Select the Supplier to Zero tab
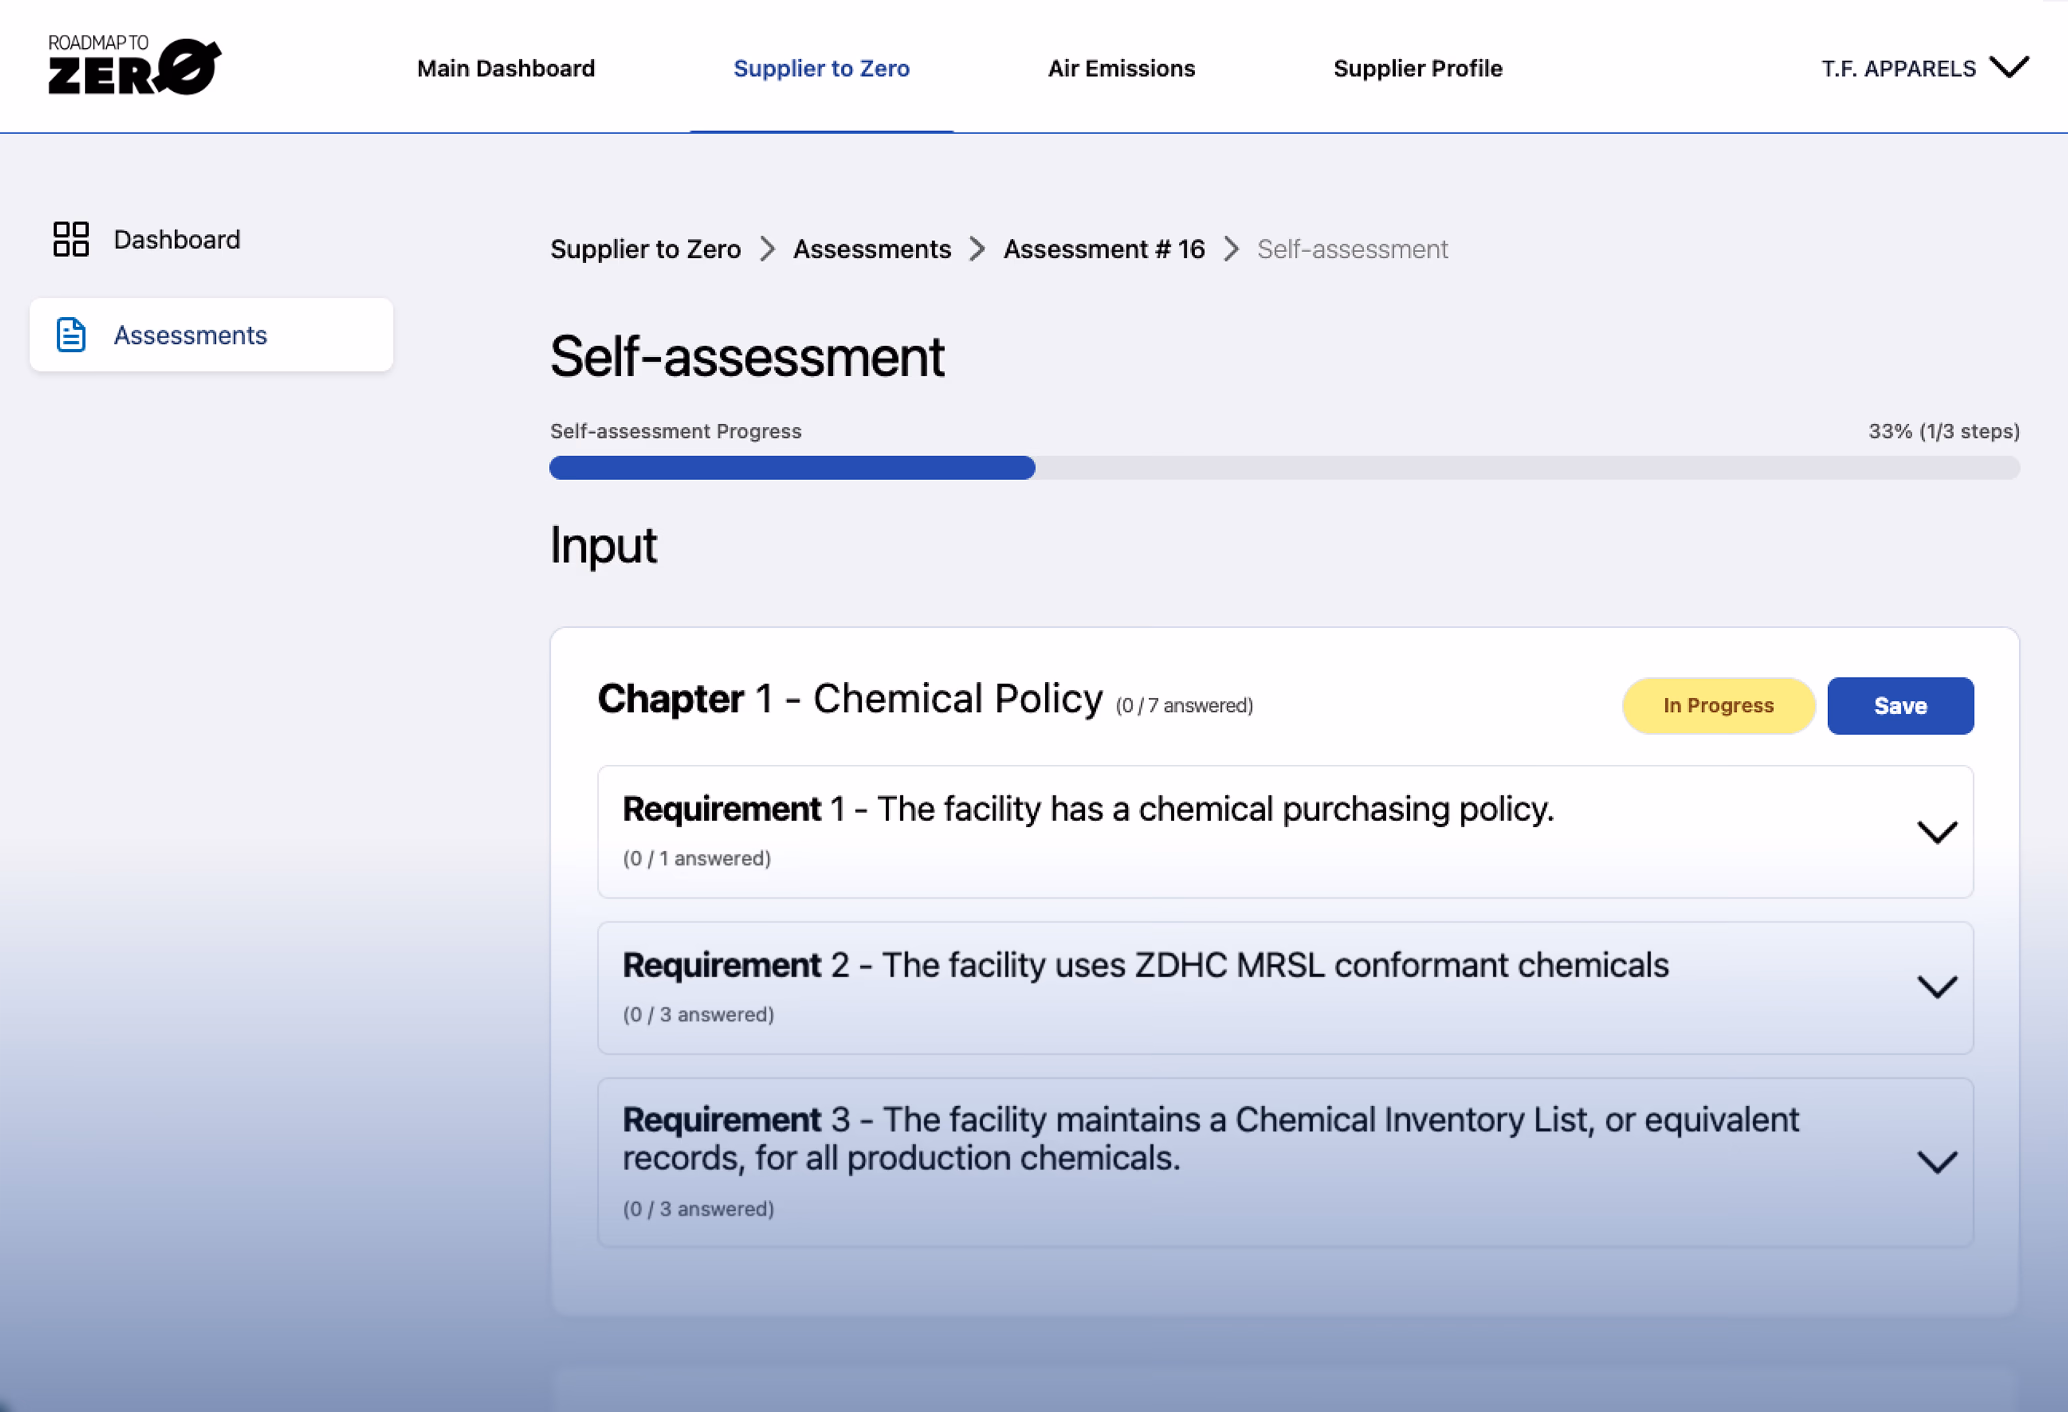2068x1412 pixels. tap(821, 68)
